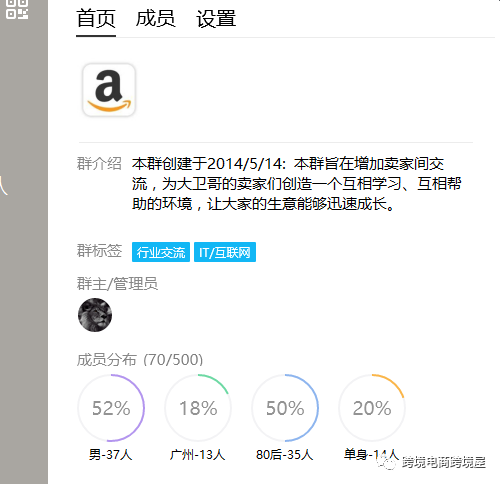
Task: Click the 群介绍 description text
Action: point(296,184)
